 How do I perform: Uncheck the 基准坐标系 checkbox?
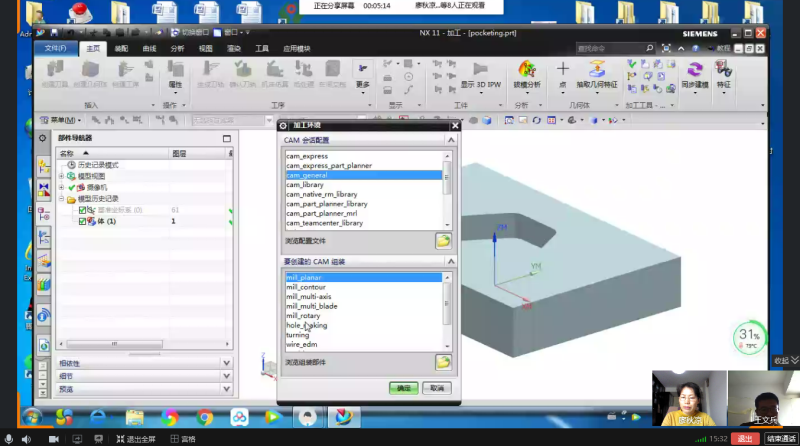click(x=82, y=210)
